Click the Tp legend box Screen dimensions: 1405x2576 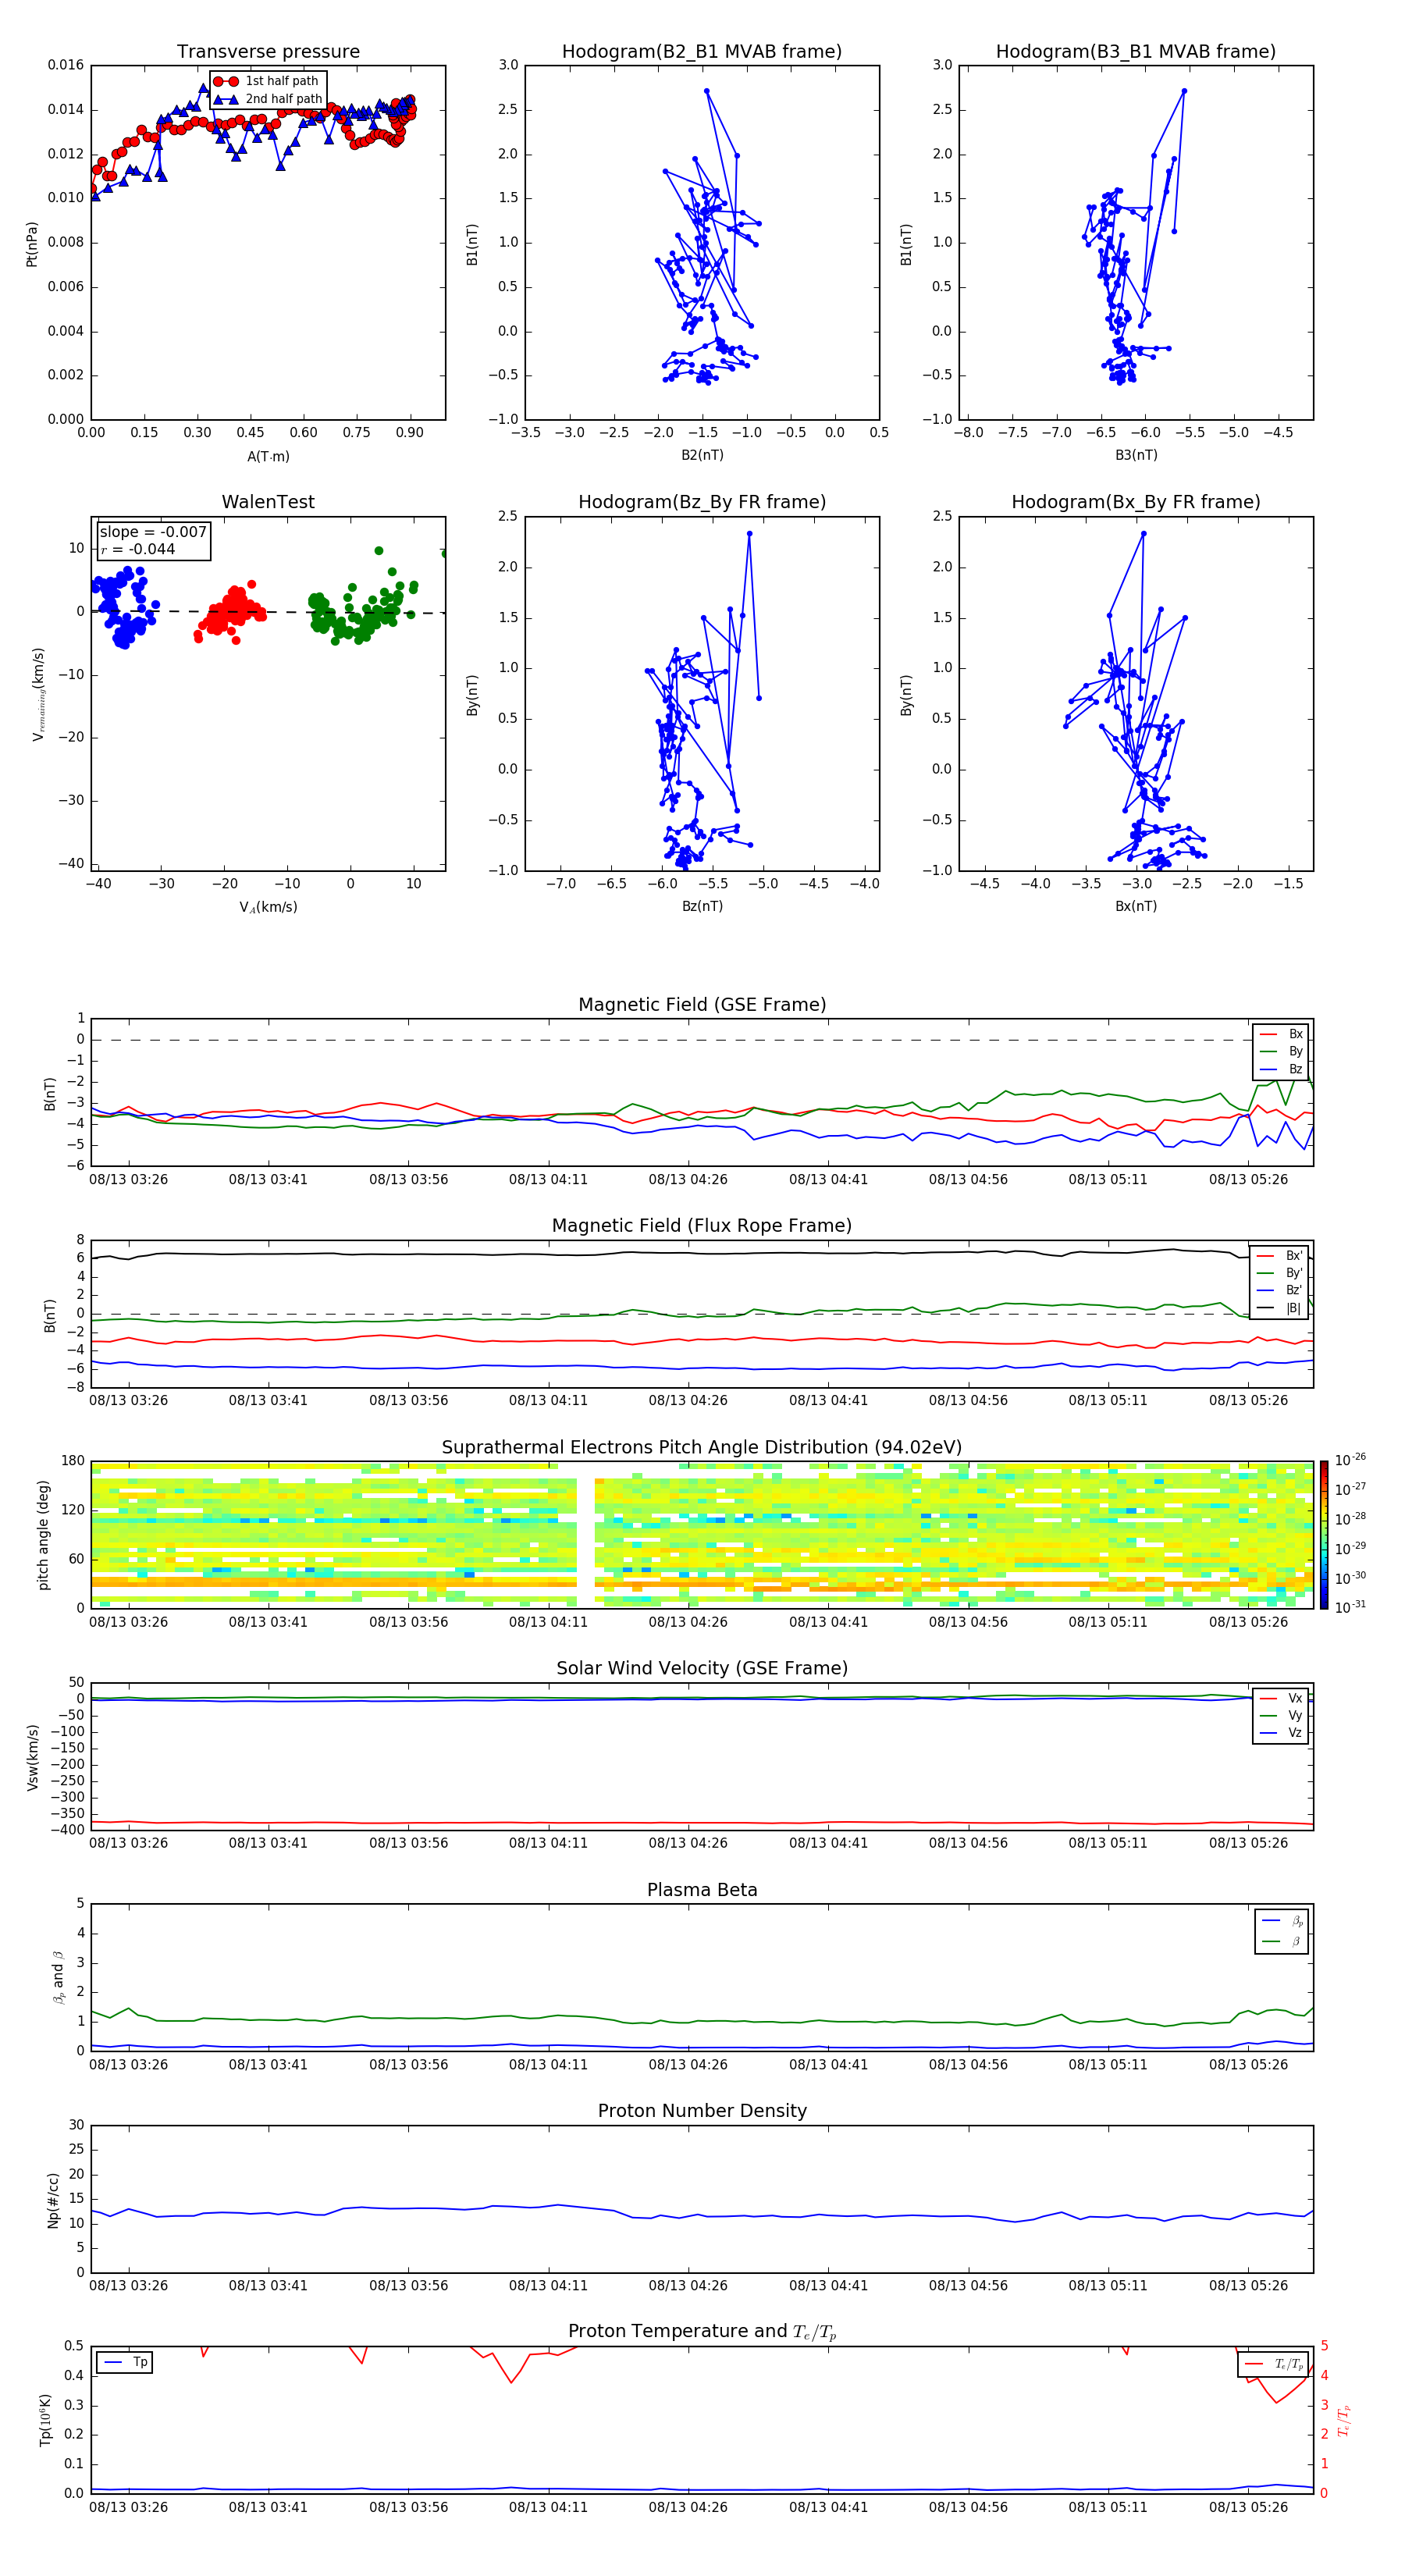pos(124,2362)
